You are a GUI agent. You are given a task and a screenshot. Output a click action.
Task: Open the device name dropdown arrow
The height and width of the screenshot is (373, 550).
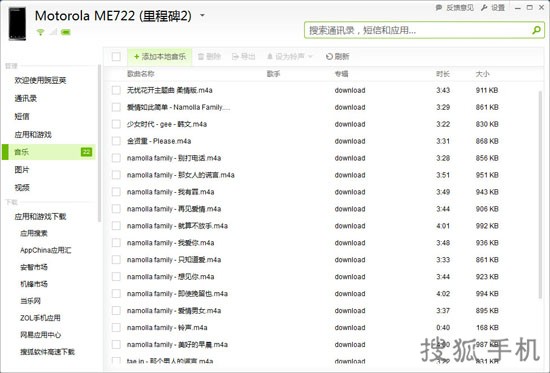[x=202, y=15]
